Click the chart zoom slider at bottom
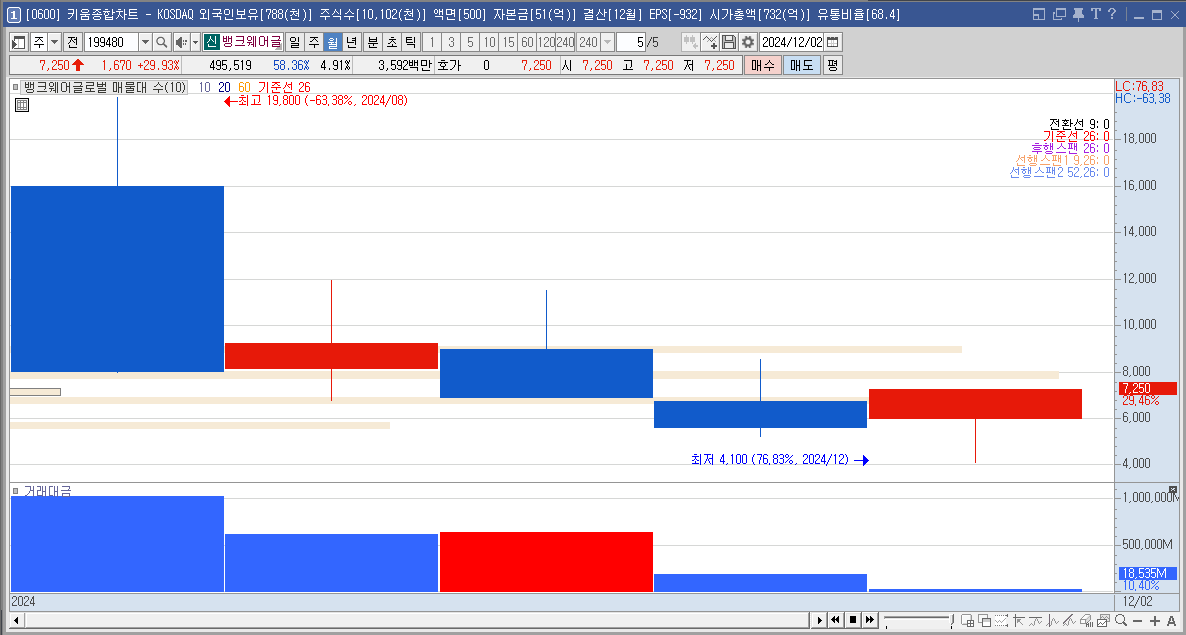The image size is (1186, 635). (x=917, y=619)
